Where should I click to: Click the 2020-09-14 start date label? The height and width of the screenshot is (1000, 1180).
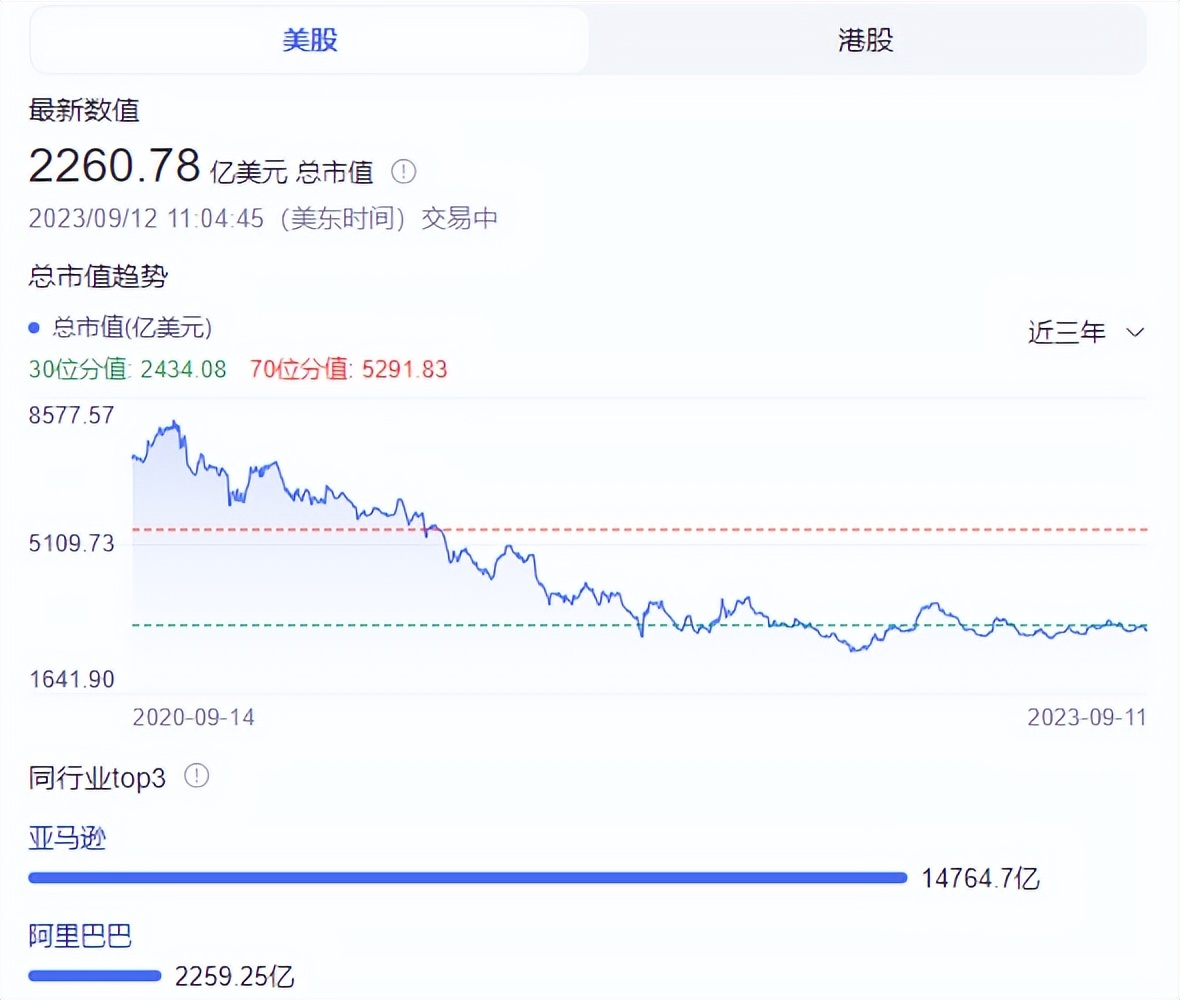point(194,717)
